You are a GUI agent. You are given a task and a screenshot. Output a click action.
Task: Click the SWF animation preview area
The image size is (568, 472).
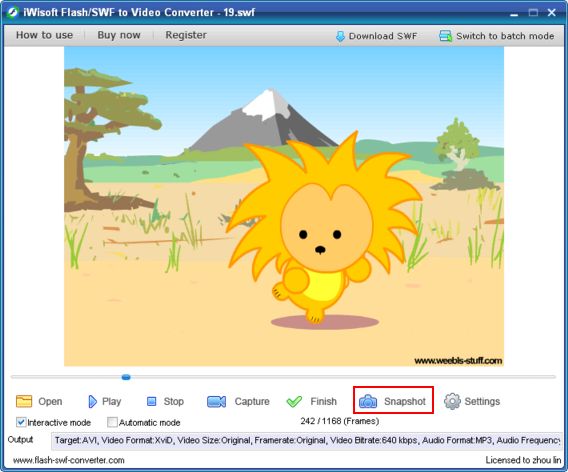pyautogui.click(x=284, y=206)
